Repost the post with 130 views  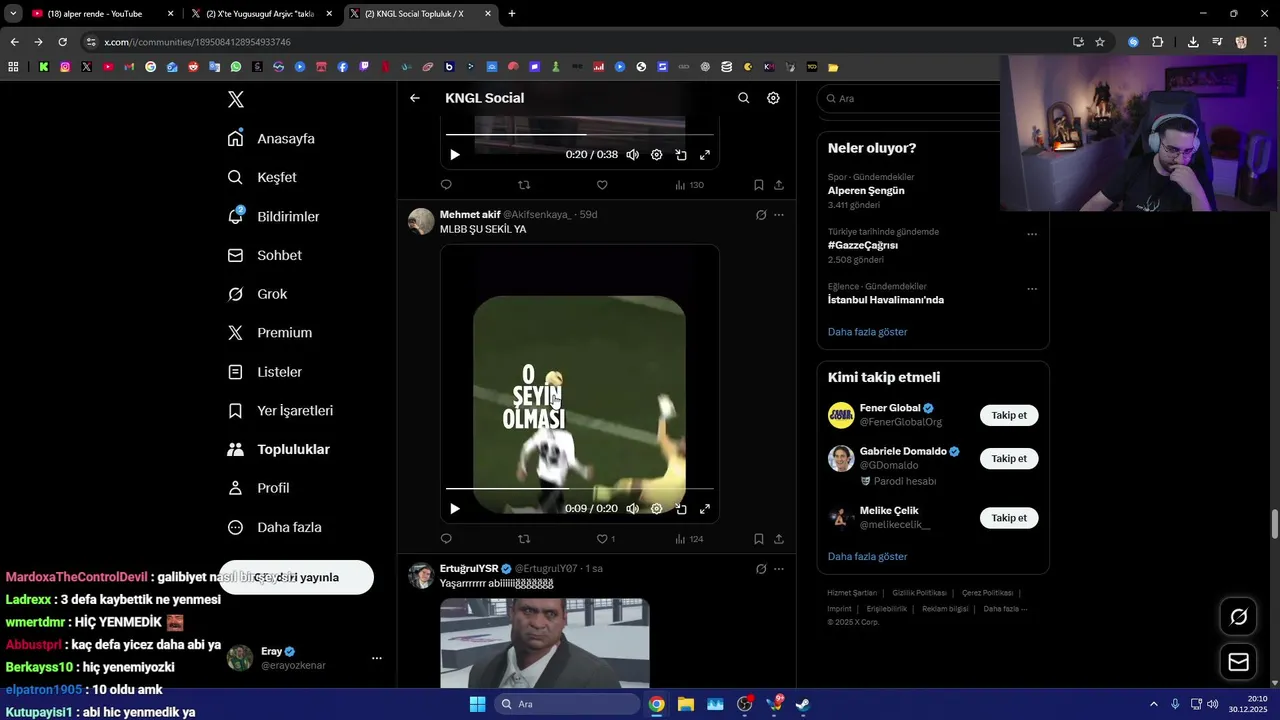coord(524,185)
